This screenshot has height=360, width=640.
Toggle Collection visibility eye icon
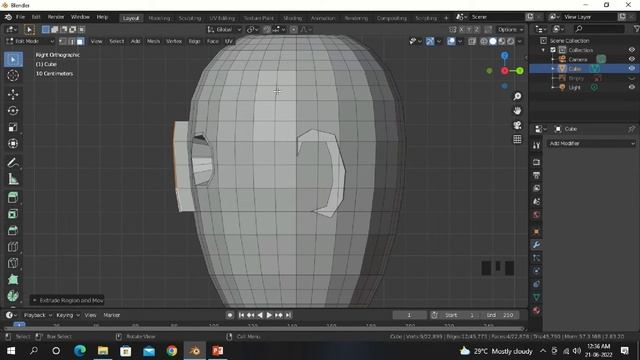(631, 50)
